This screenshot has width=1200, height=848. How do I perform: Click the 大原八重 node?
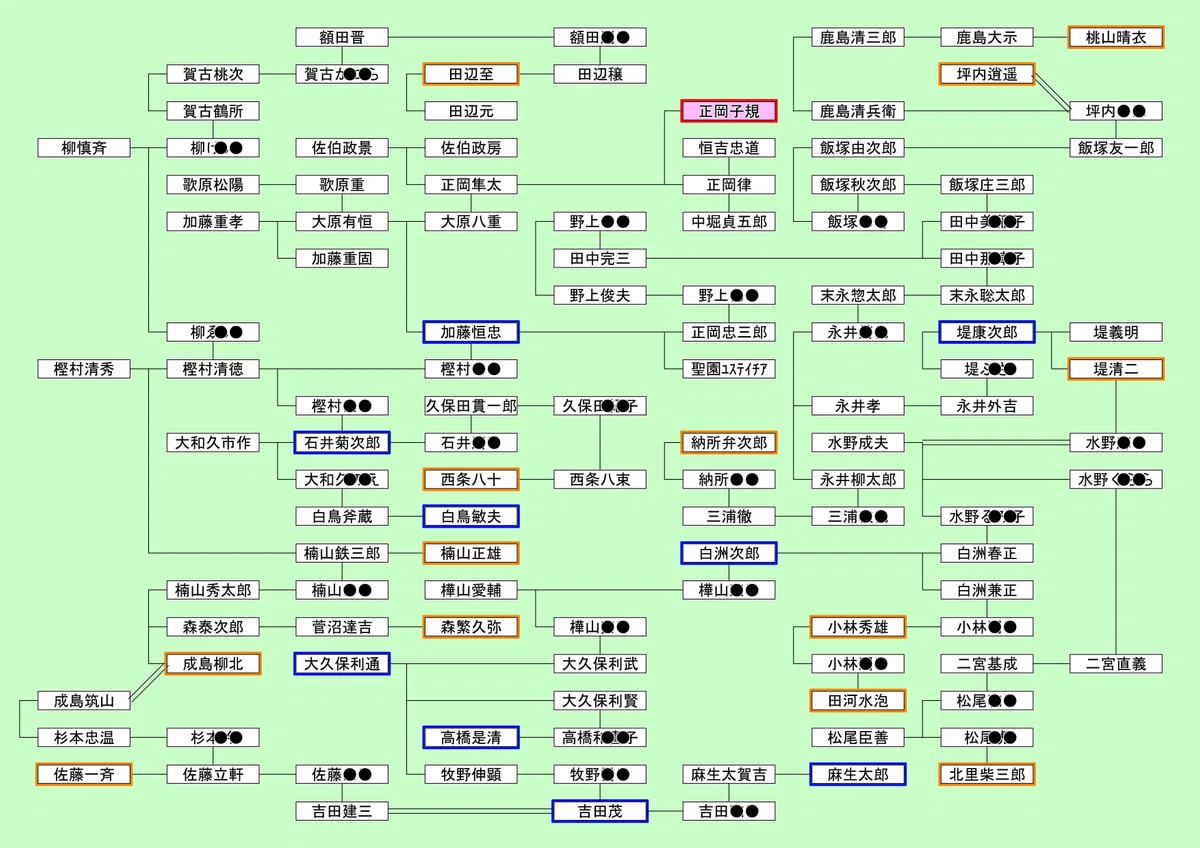coord(471,222)
